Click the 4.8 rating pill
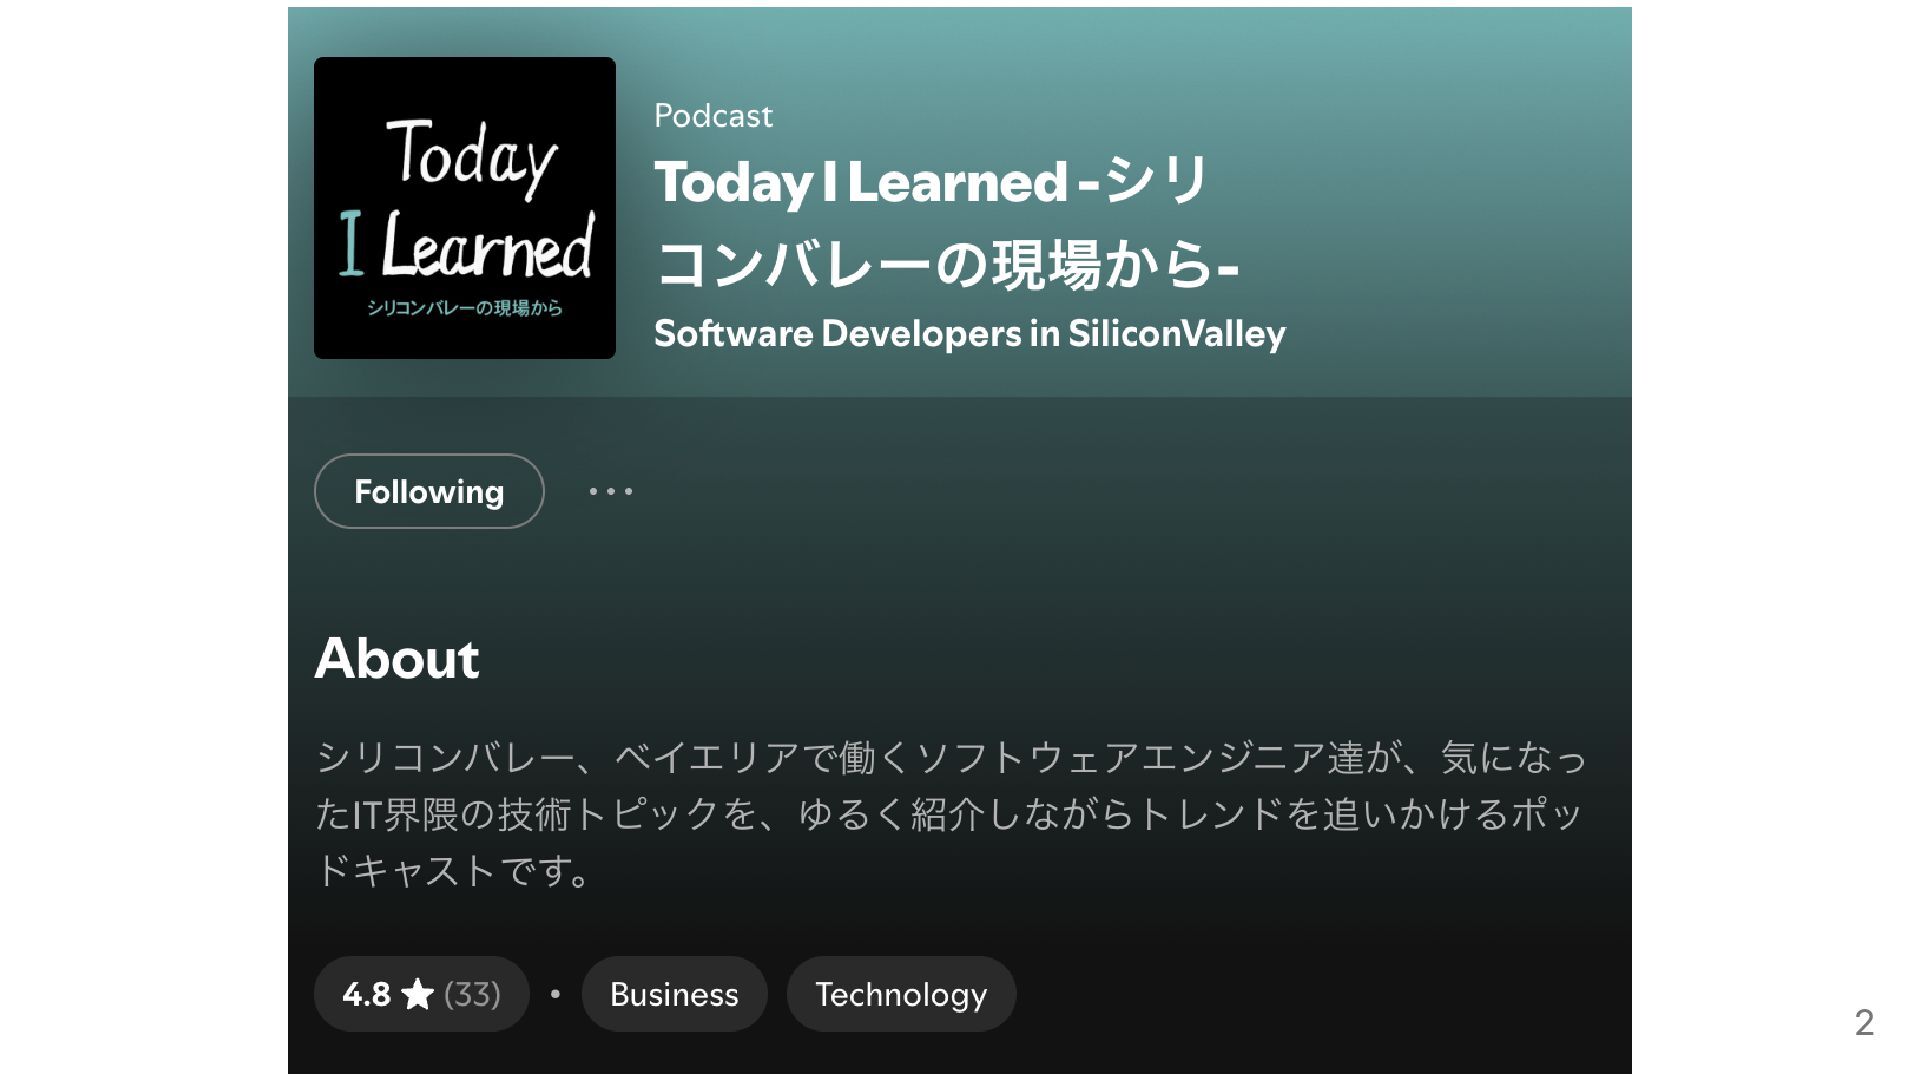 coord(421,994)
